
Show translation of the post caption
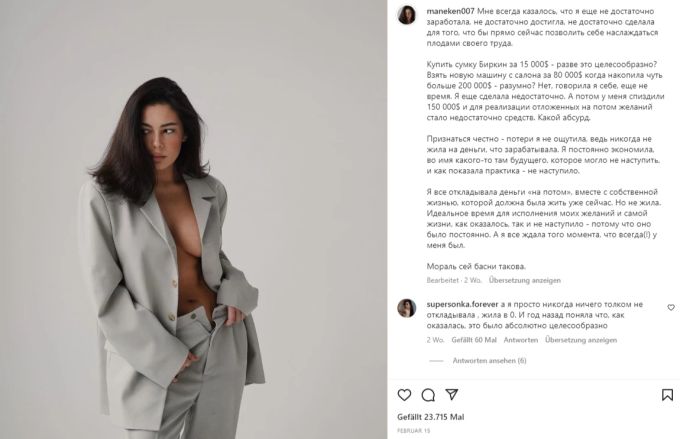coord(525,280)
